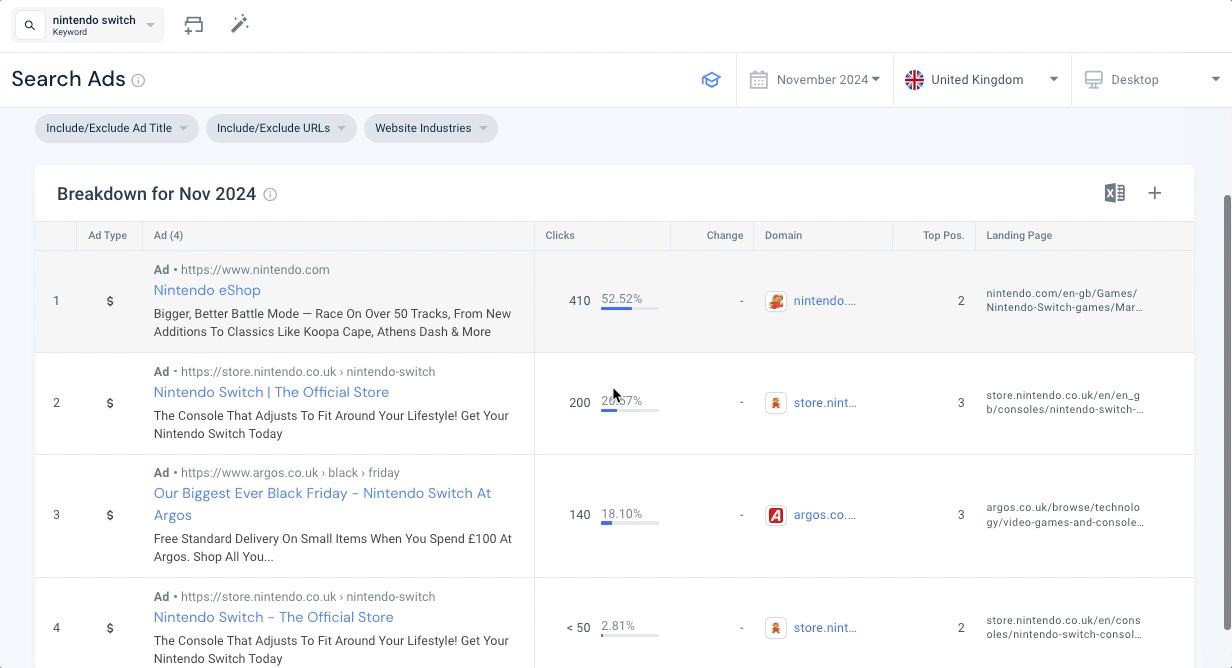Click the https://www.nintendo.com ad URL text
The height and width of the screenshot is (668, 1232).
pos(255,270)
